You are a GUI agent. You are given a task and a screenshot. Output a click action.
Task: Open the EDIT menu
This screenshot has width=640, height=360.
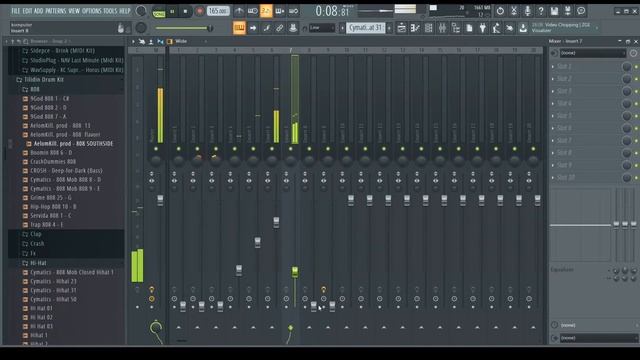27,11
